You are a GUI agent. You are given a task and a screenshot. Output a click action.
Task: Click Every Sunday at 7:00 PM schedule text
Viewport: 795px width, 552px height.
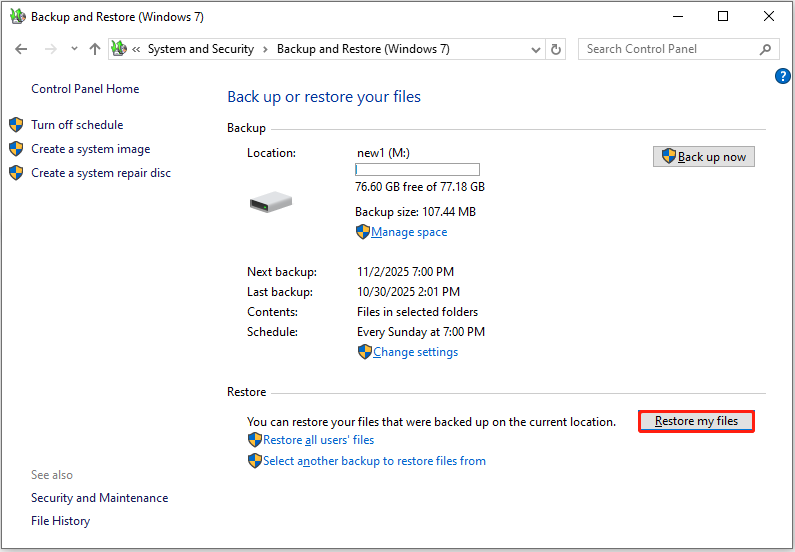(x=421, y=332)
